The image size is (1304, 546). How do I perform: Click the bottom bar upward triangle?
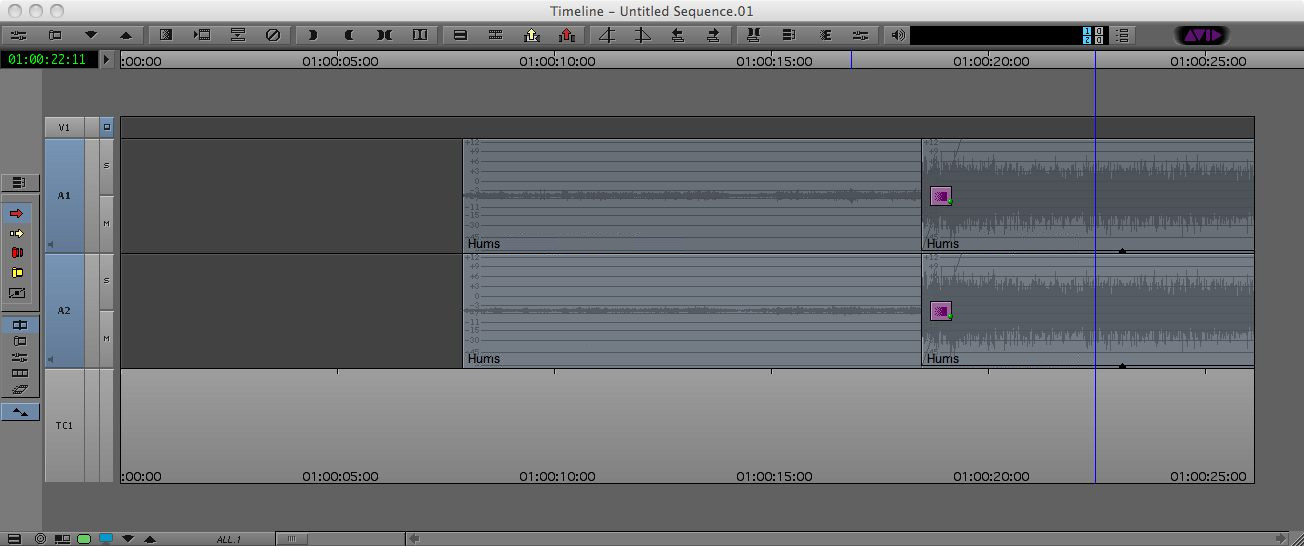(150, 539)
